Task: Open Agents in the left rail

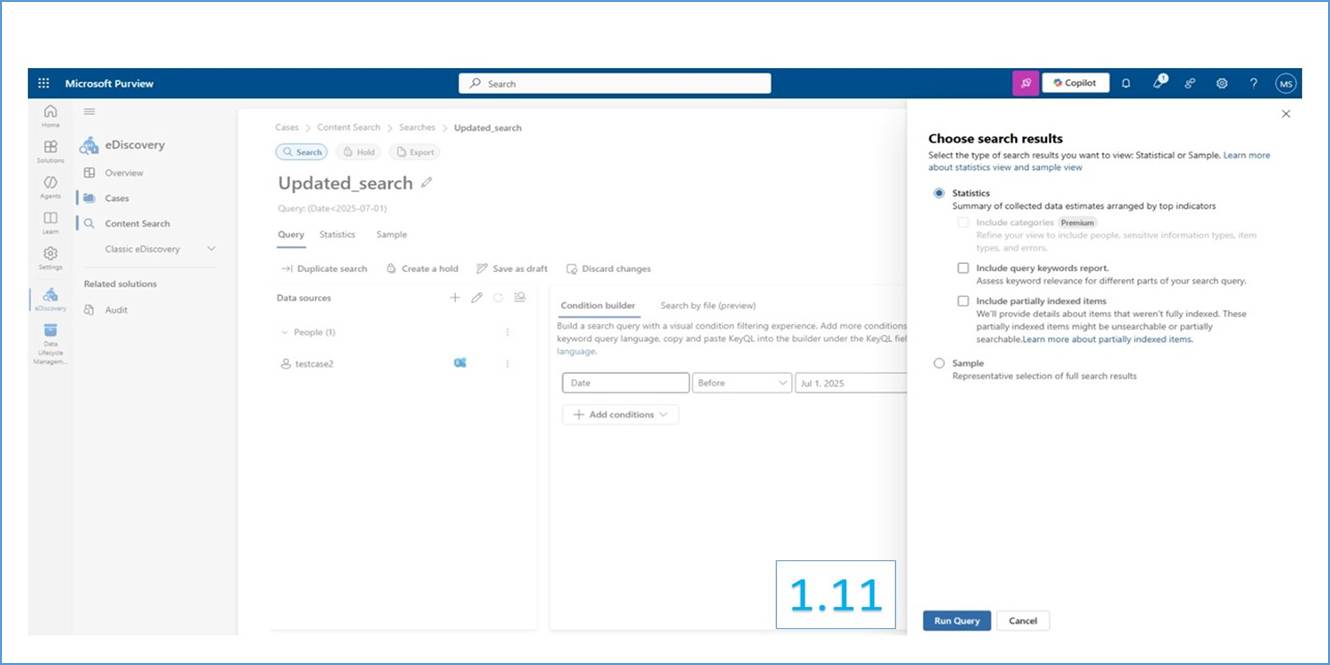Action: [x=50, y=187]
